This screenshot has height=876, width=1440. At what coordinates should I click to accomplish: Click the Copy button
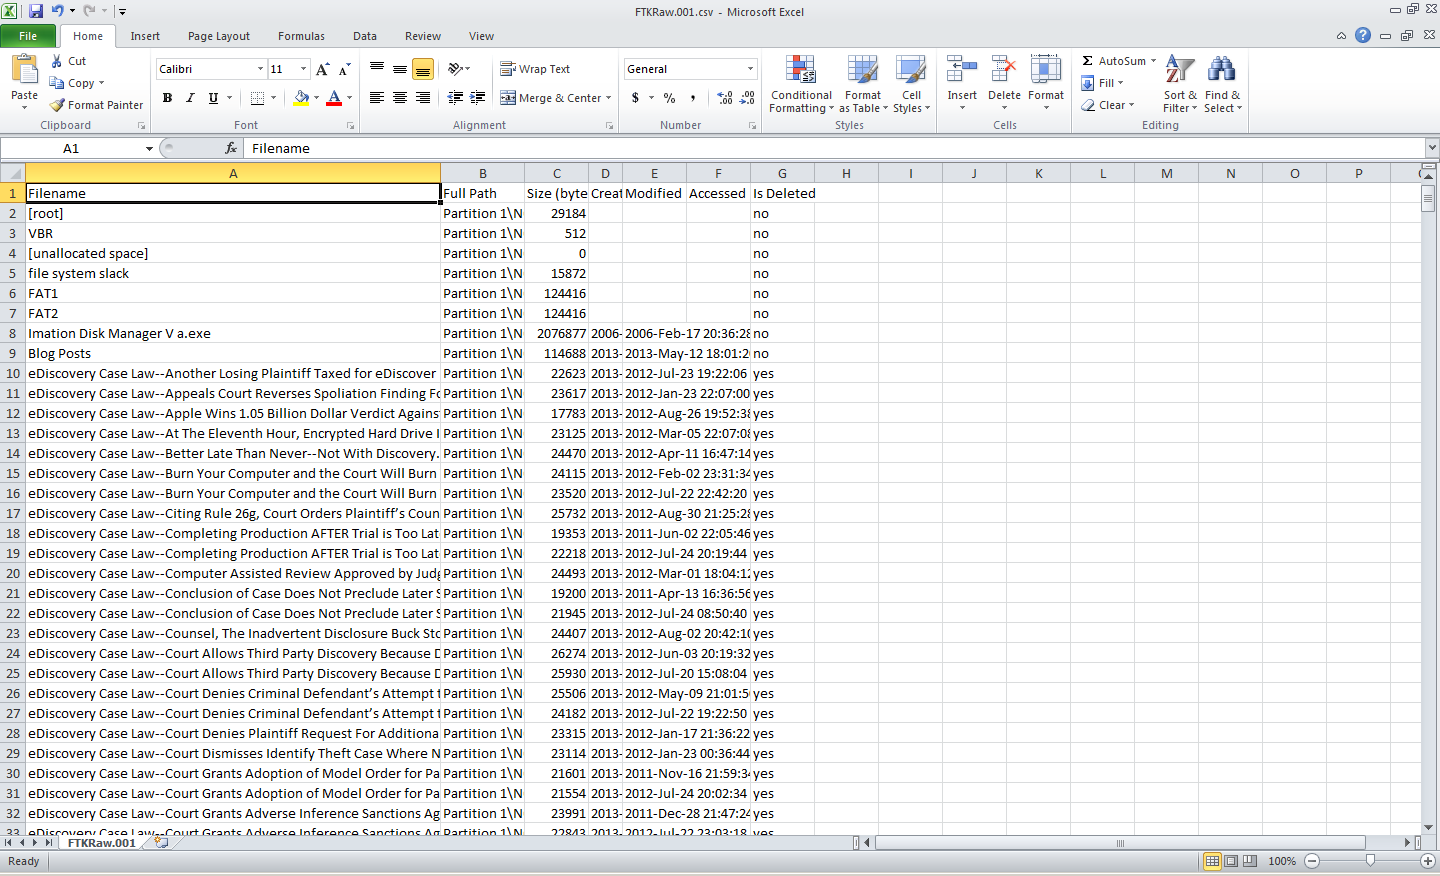pos(76,83)
